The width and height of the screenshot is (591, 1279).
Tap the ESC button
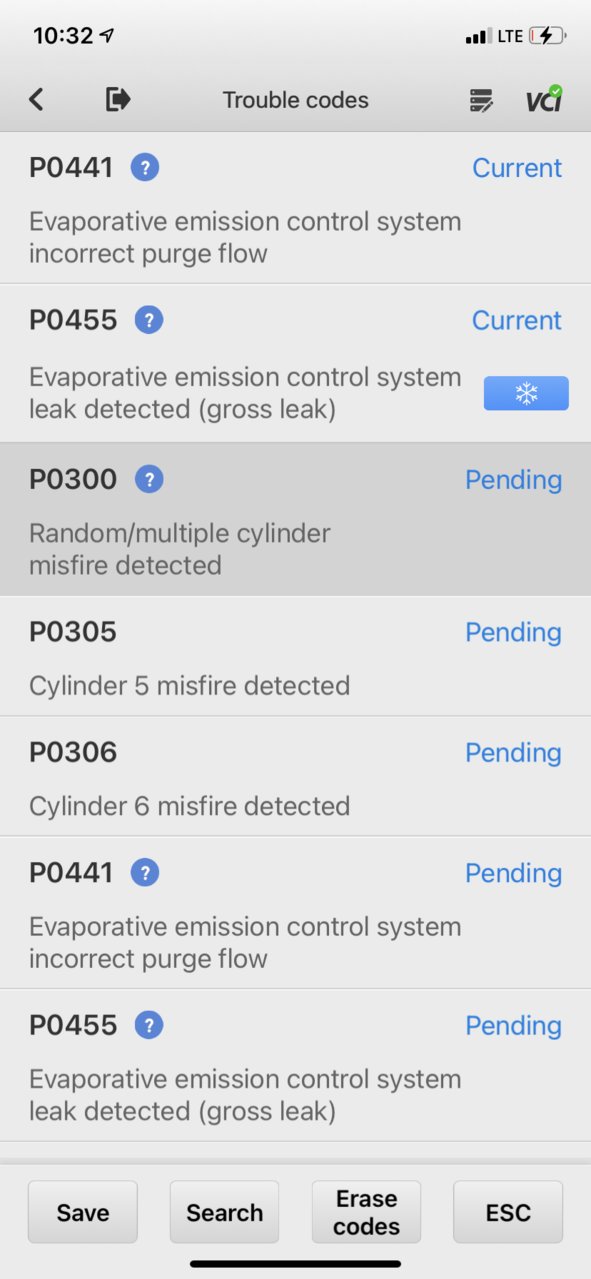pyautogui.click(x=508, y=1212)
